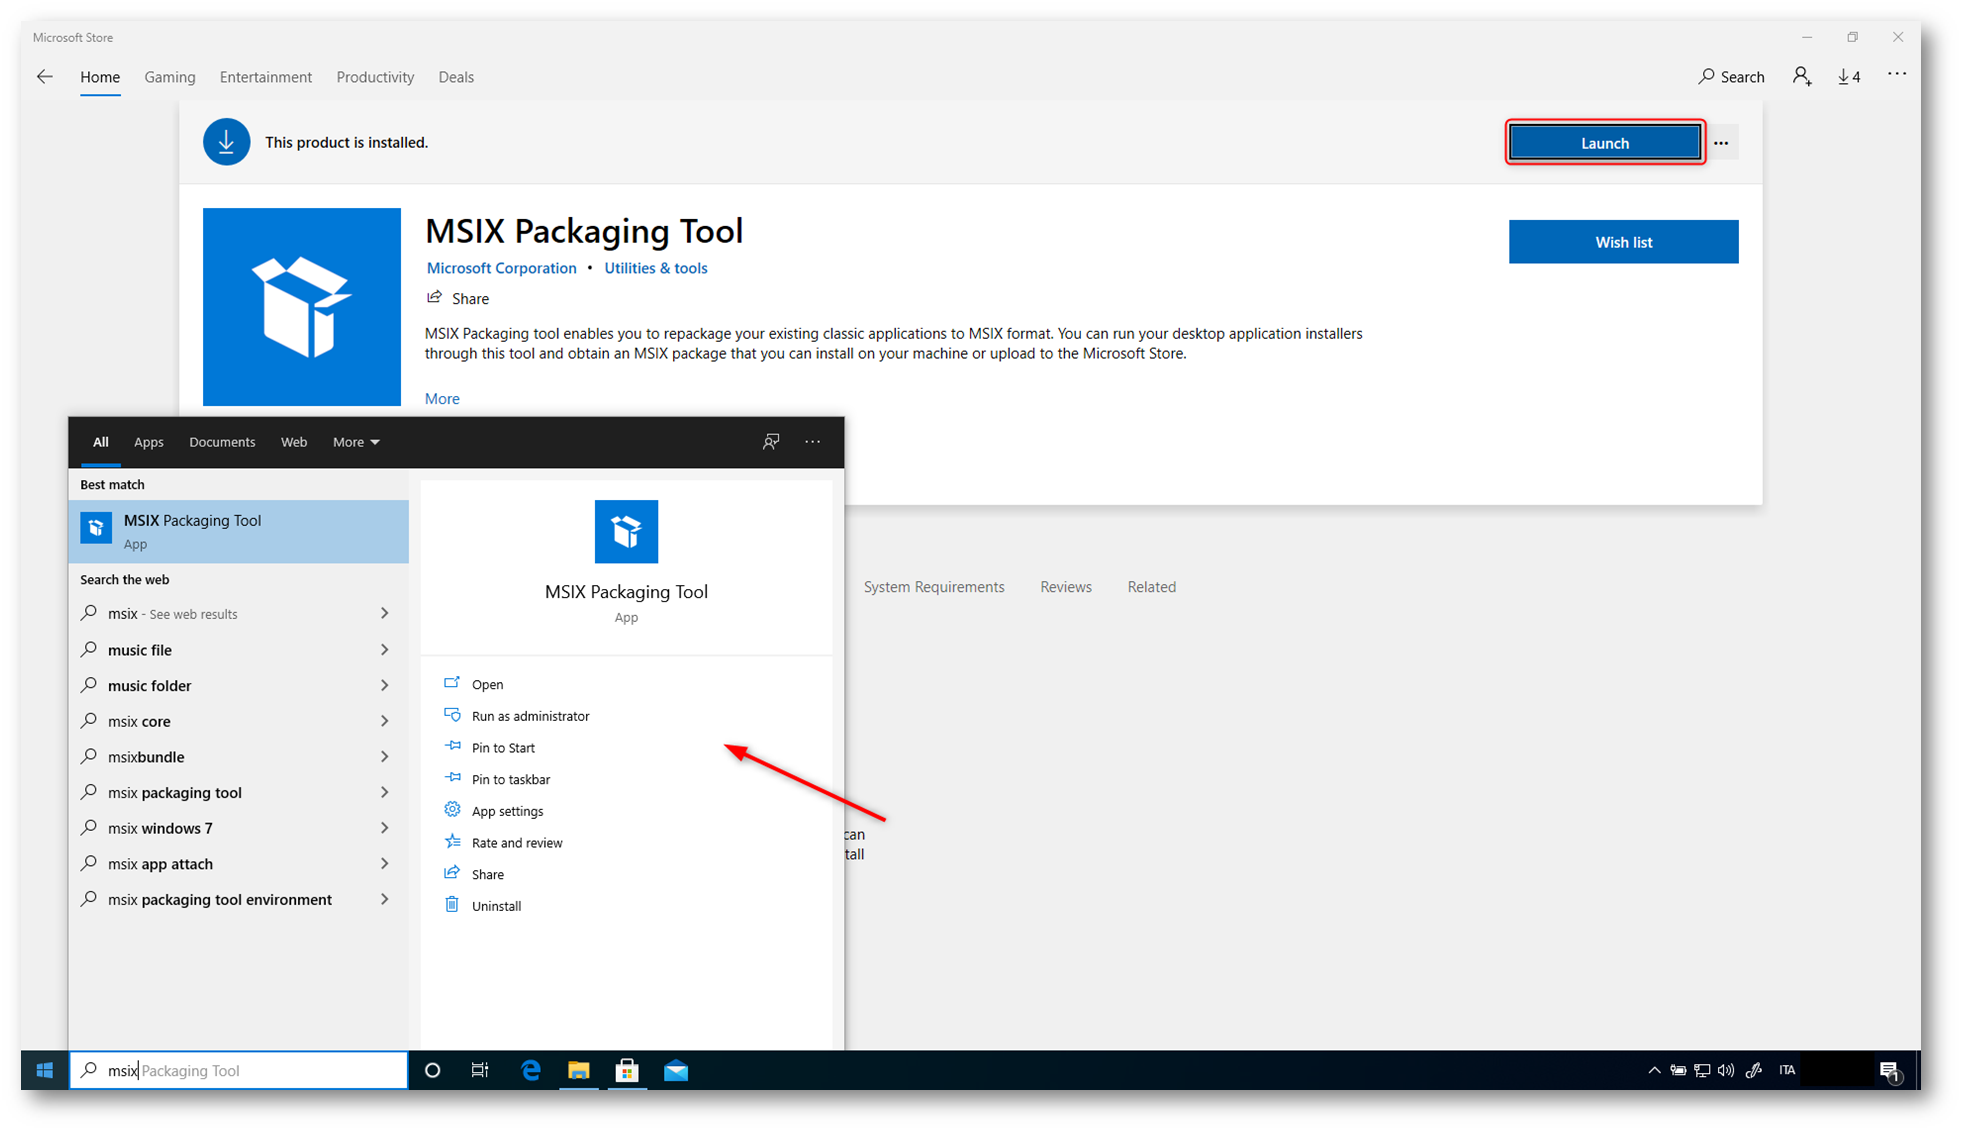Screen dimensions: 1963x1132
Task: Open Microsoft Corporation publisher link
Action: (x=501, y=268)
